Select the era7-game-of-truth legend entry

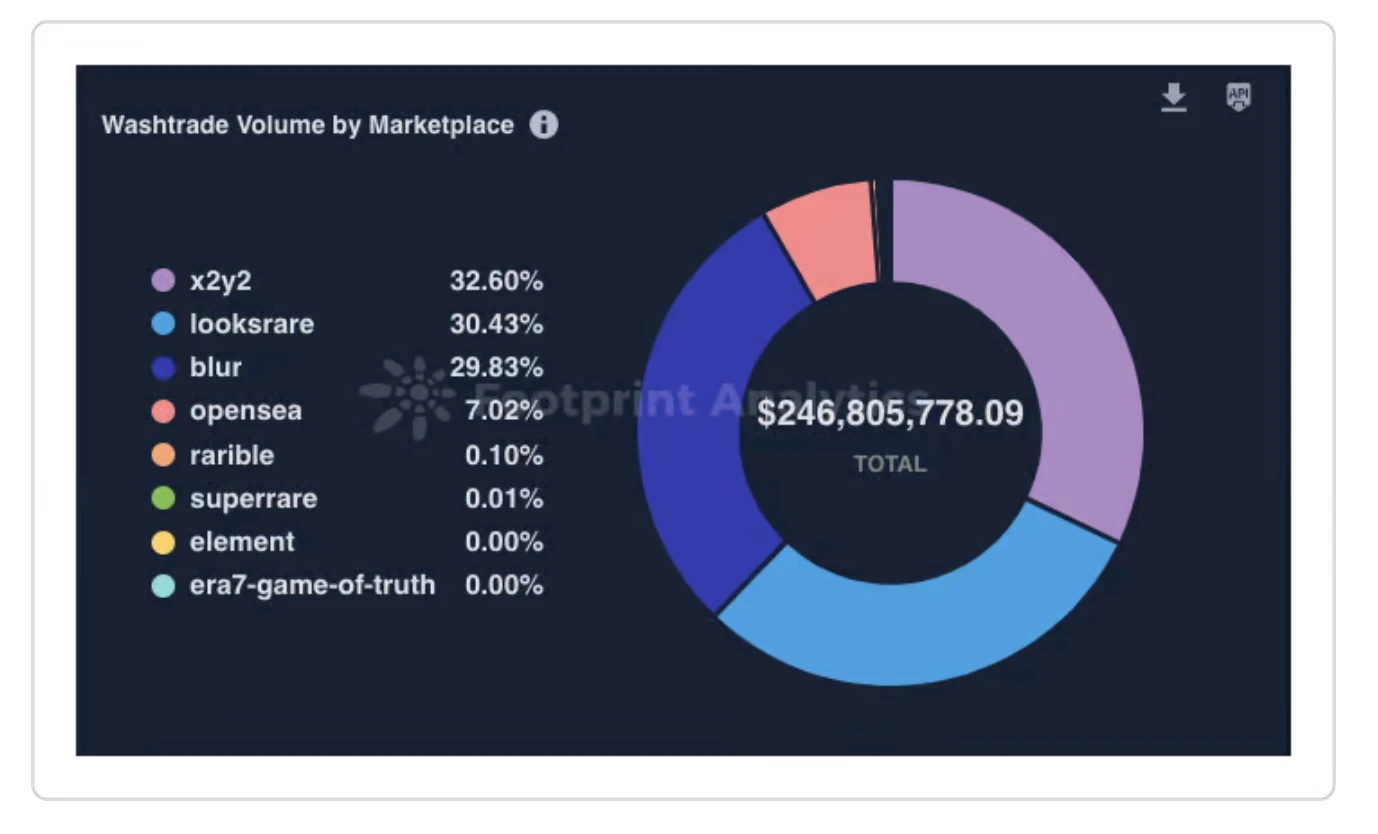point(312,585)
